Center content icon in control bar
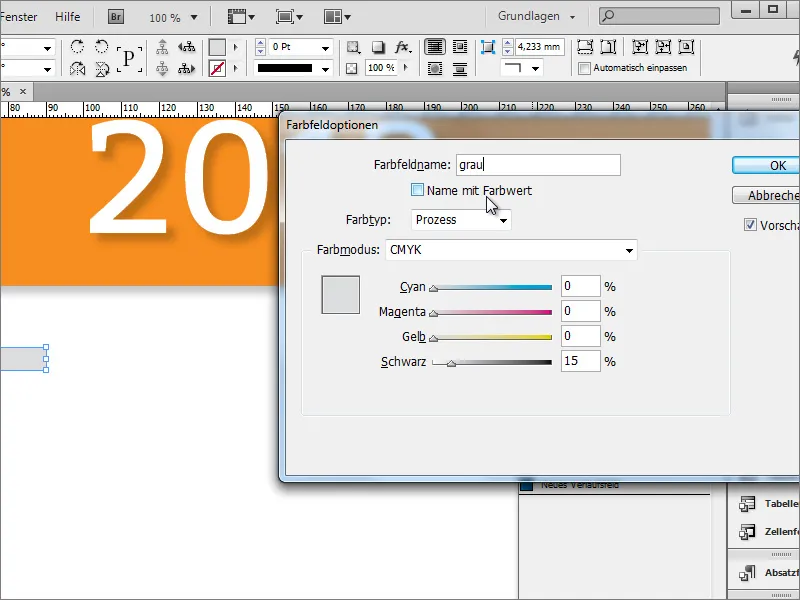This screenshot has width=800, height=600. [686, 47]
